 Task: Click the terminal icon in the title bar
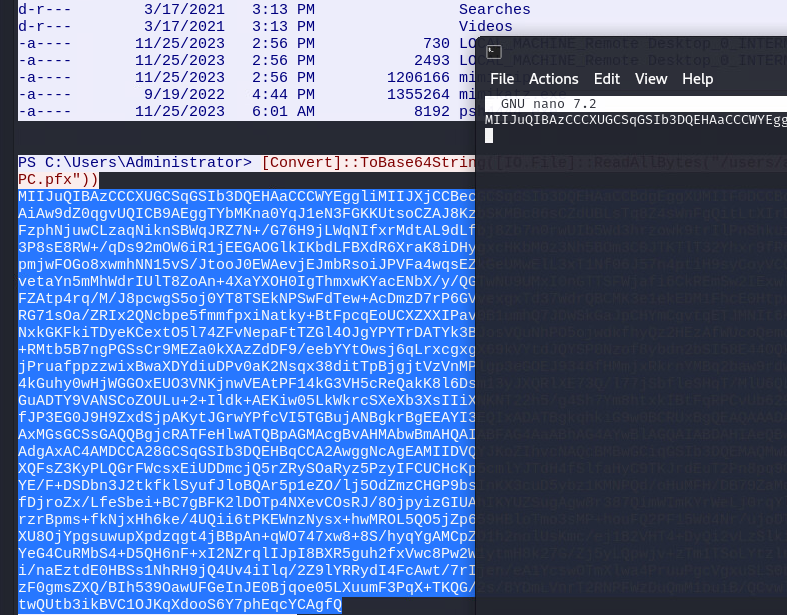494,51
